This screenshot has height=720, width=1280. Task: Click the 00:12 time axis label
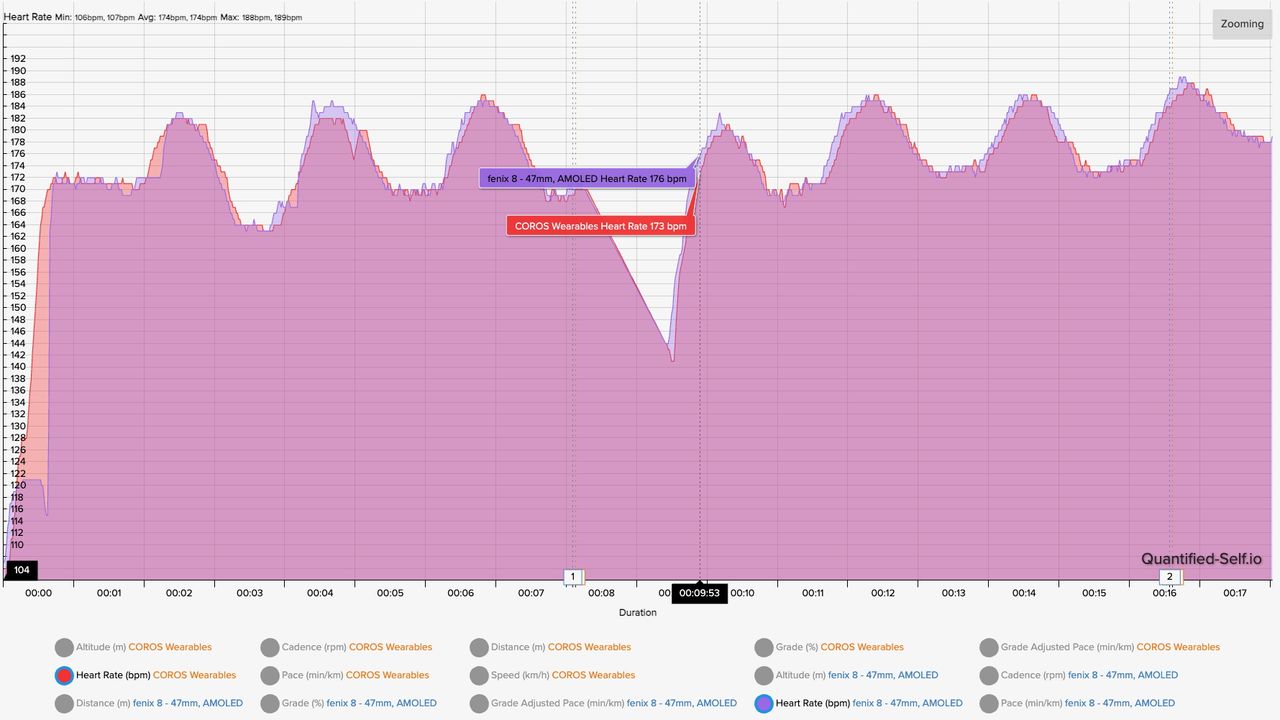(x=883, y=593)
